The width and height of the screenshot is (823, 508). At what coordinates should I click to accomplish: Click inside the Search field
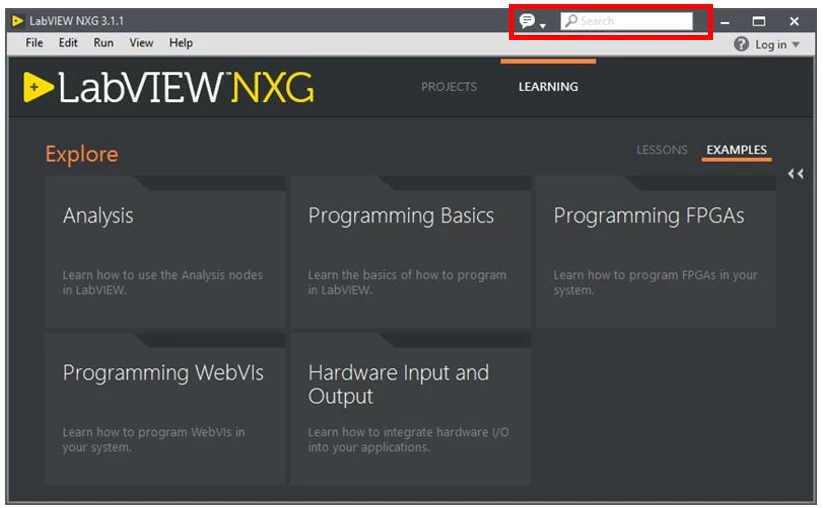point(627,21)
